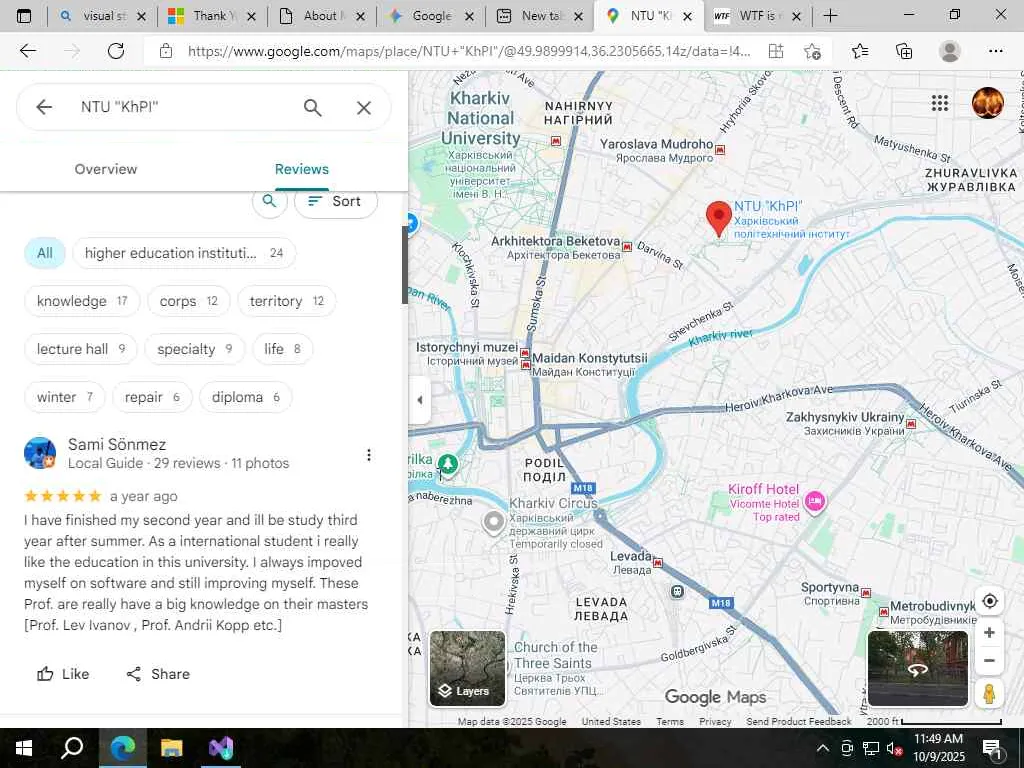
Task: Switch to the Google tab
Action: [432, 16]
